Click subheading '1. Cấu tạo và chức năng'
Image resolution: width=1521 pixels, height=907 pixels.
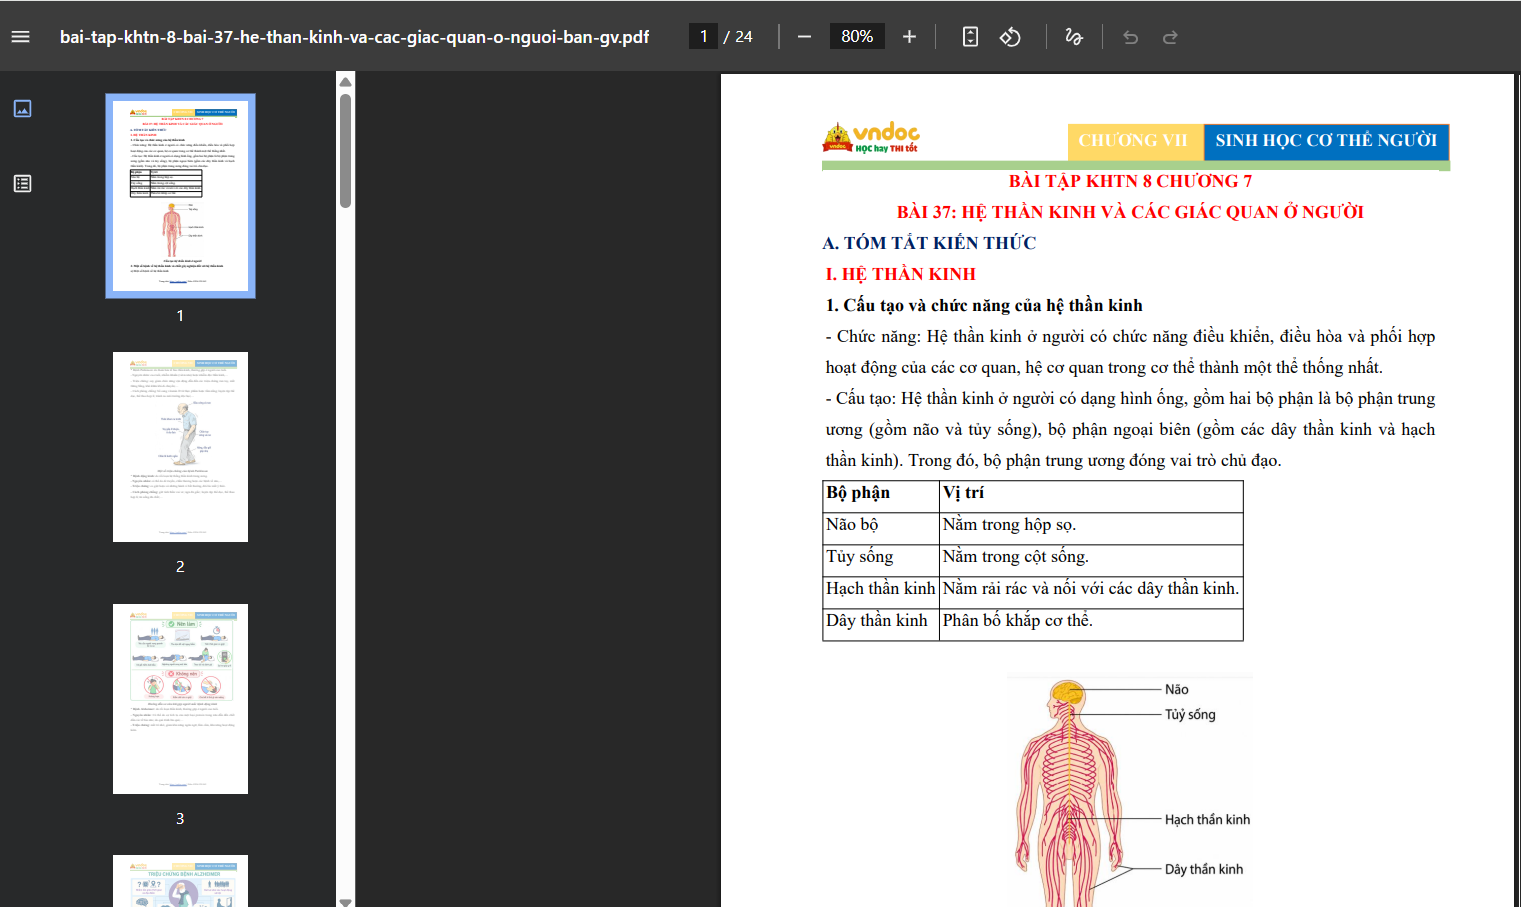(984, 305)
